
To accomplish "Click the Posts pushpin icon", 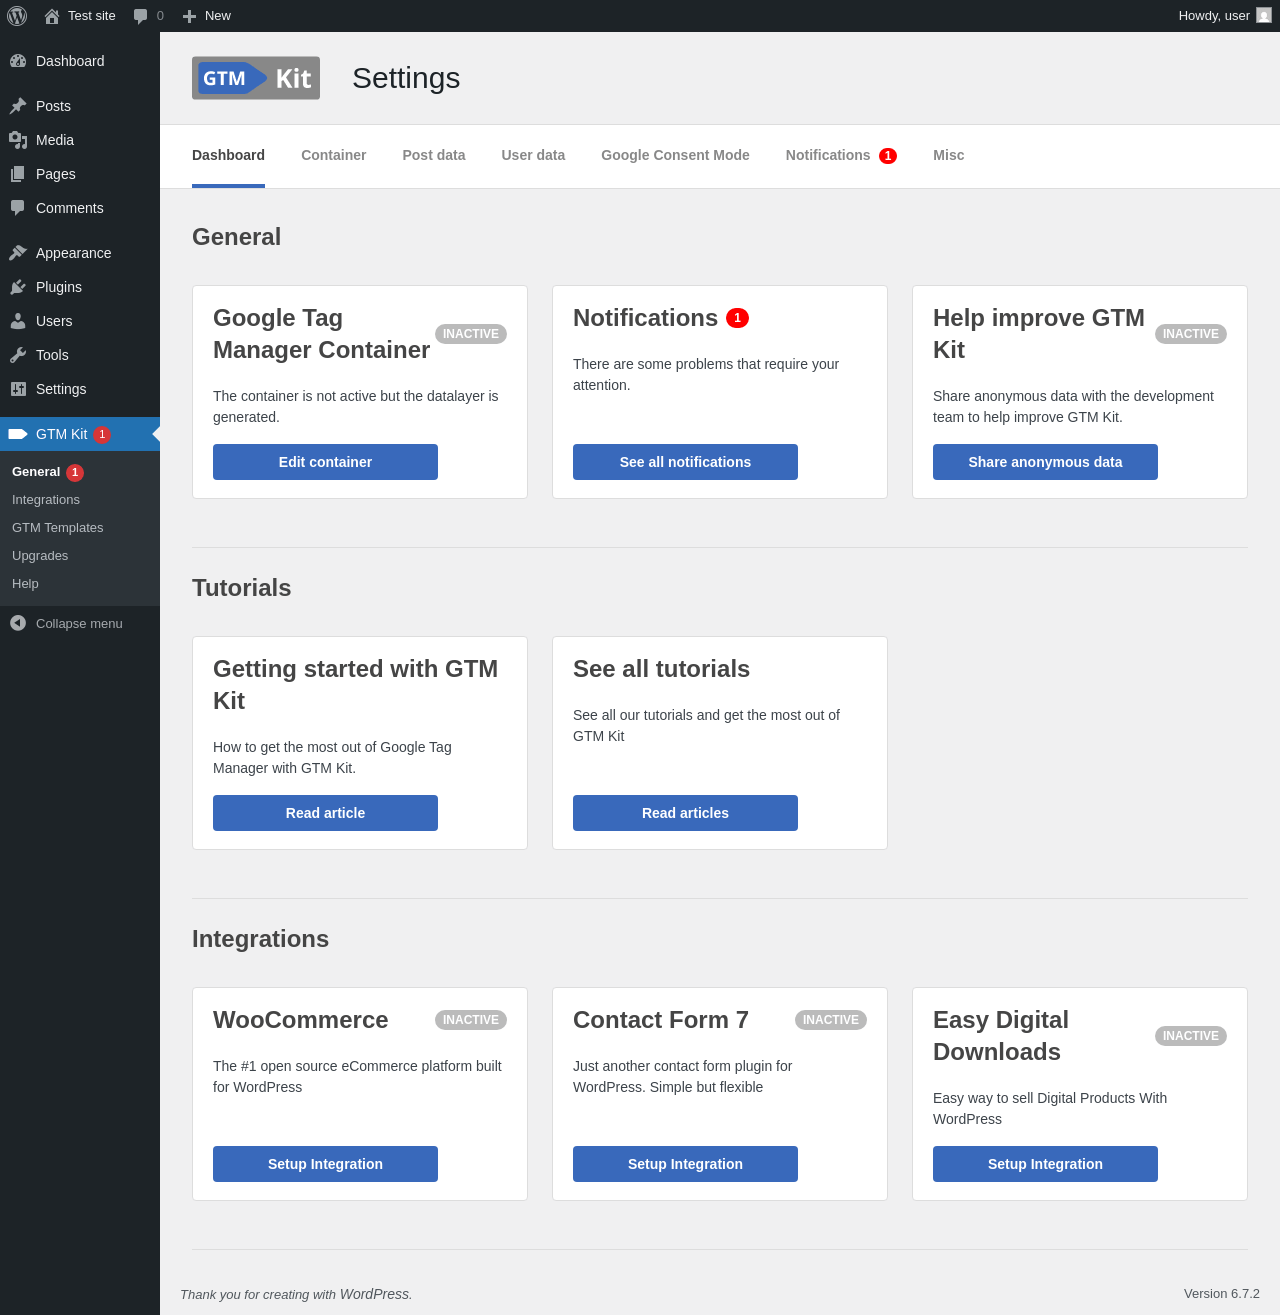I will coord(18,106).
